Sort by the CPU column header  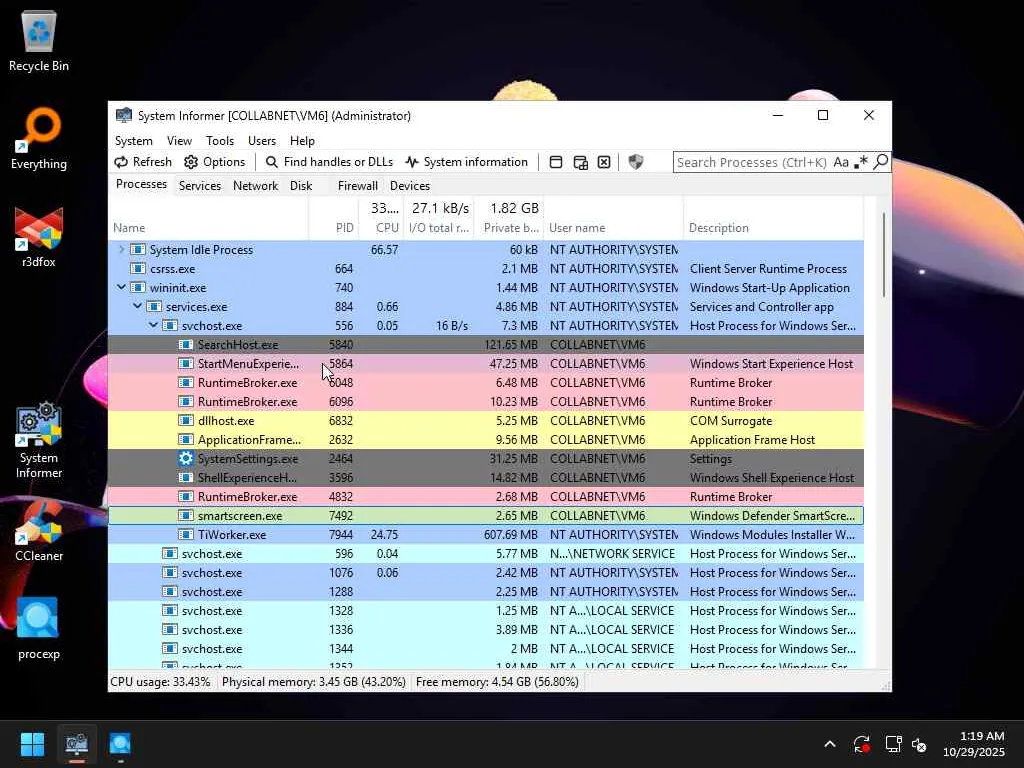pos(381,218)
